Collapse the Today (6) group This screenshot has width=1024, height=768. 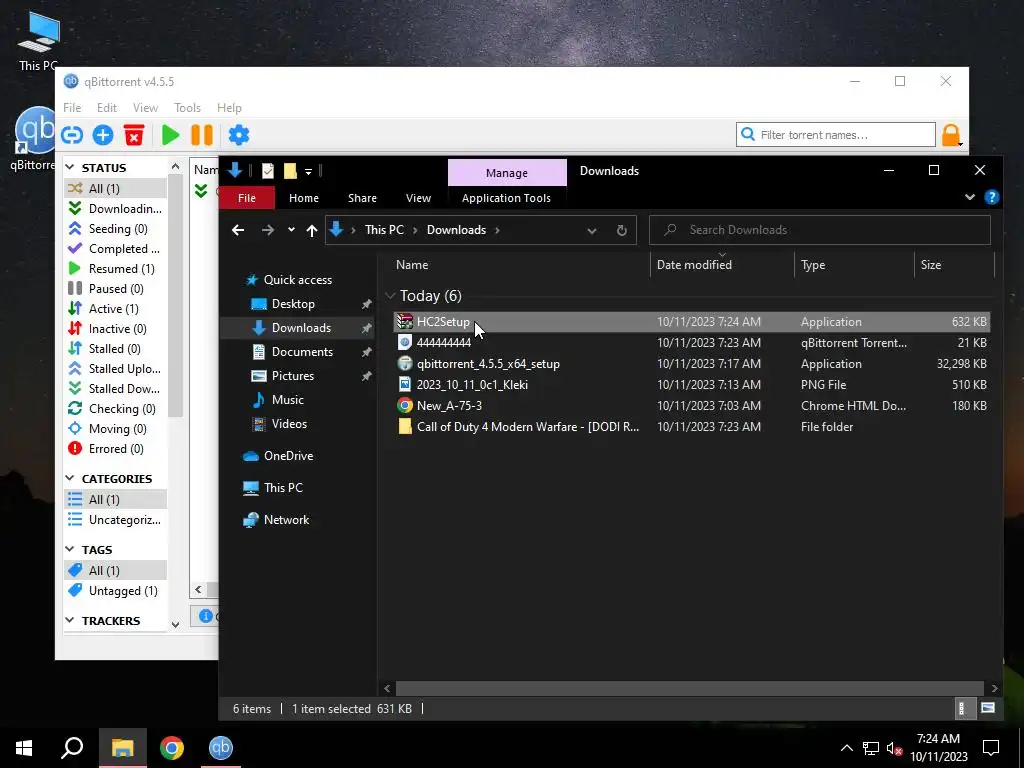[391, 296]
